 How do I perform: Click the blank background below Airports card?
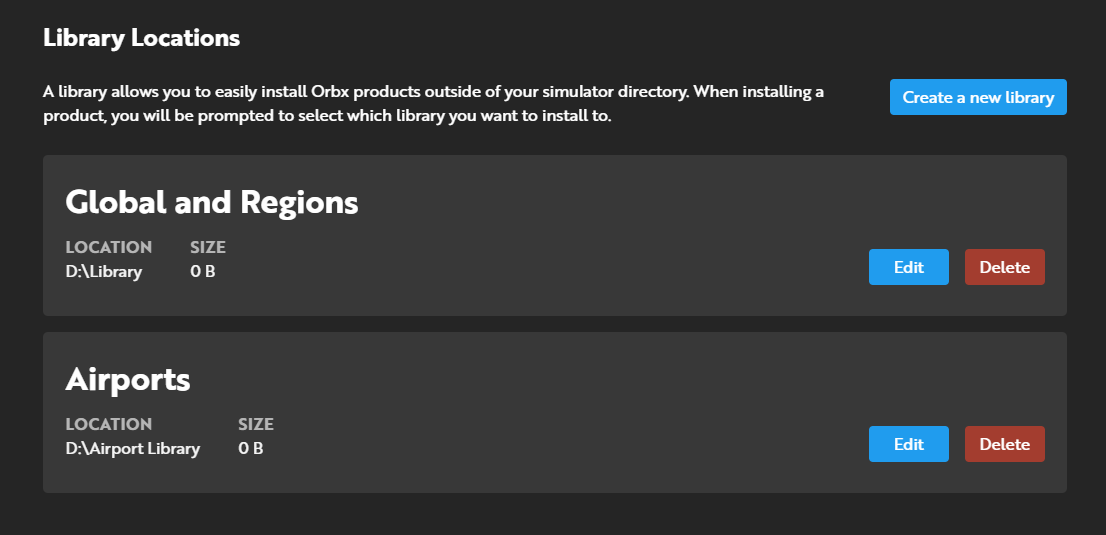pos(550,515)
